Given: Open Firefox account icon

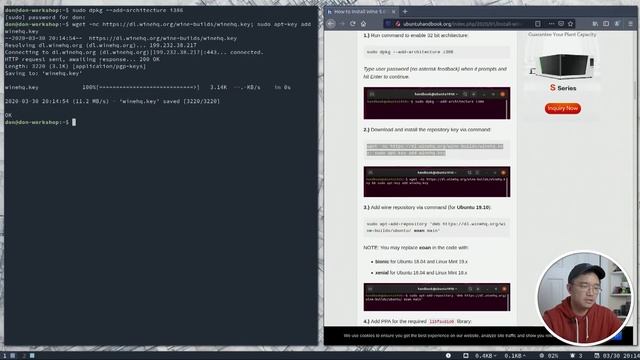Looking at the screenshot, I should click(617, 24).
